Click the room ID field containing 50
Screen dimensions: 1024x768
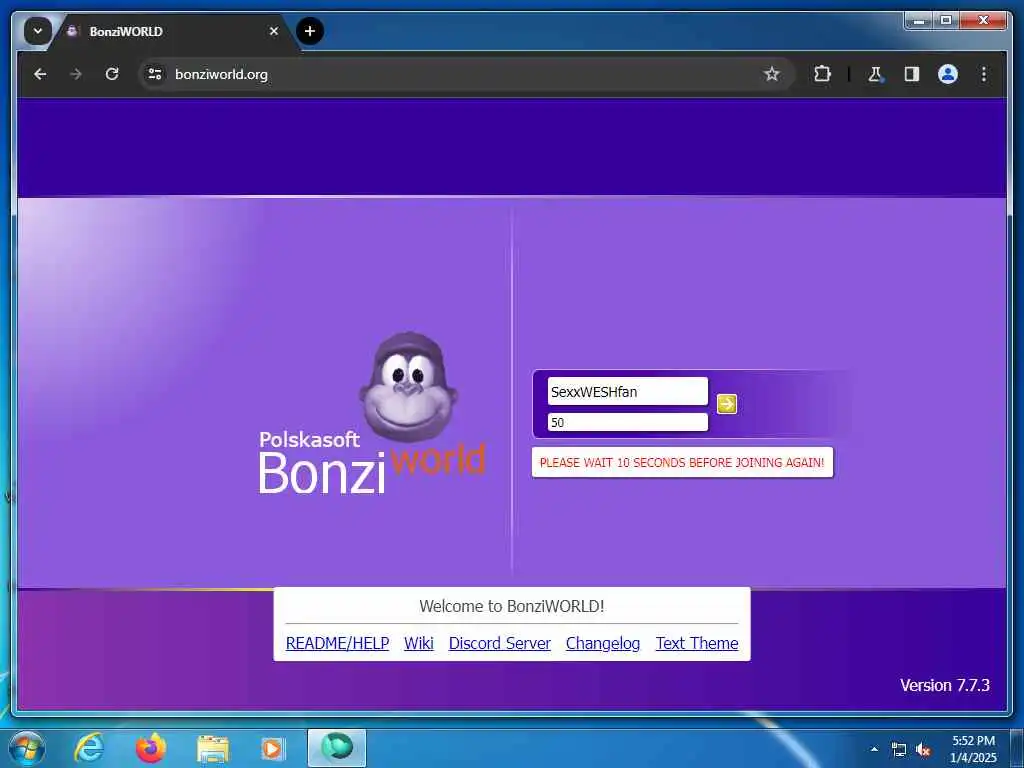627,422
